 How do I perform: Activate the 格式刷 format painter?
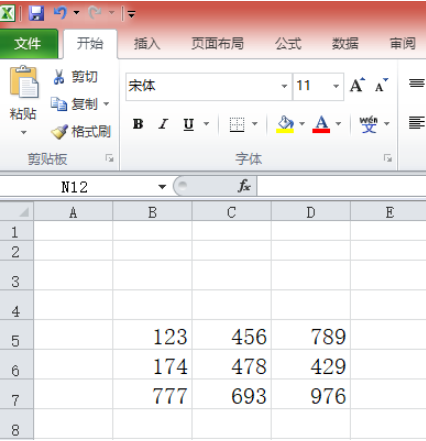[81, 132]
